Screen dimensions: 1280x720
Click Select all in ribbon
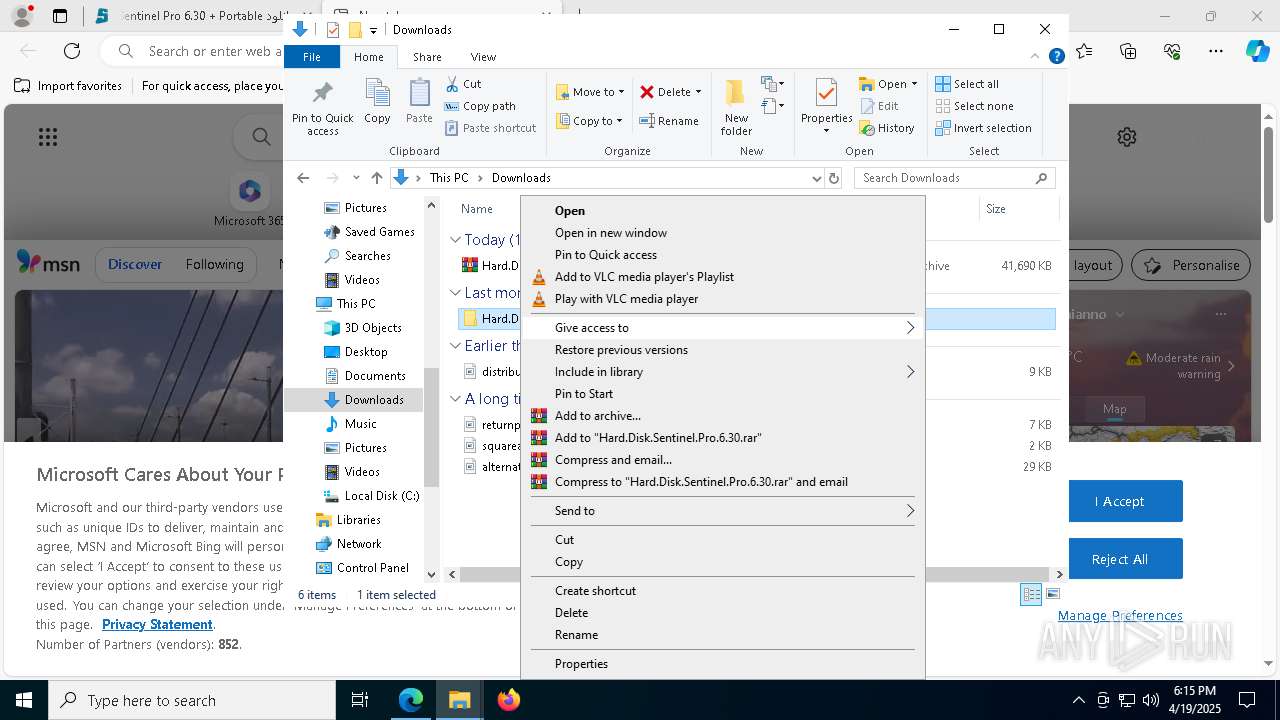[967, 84]
